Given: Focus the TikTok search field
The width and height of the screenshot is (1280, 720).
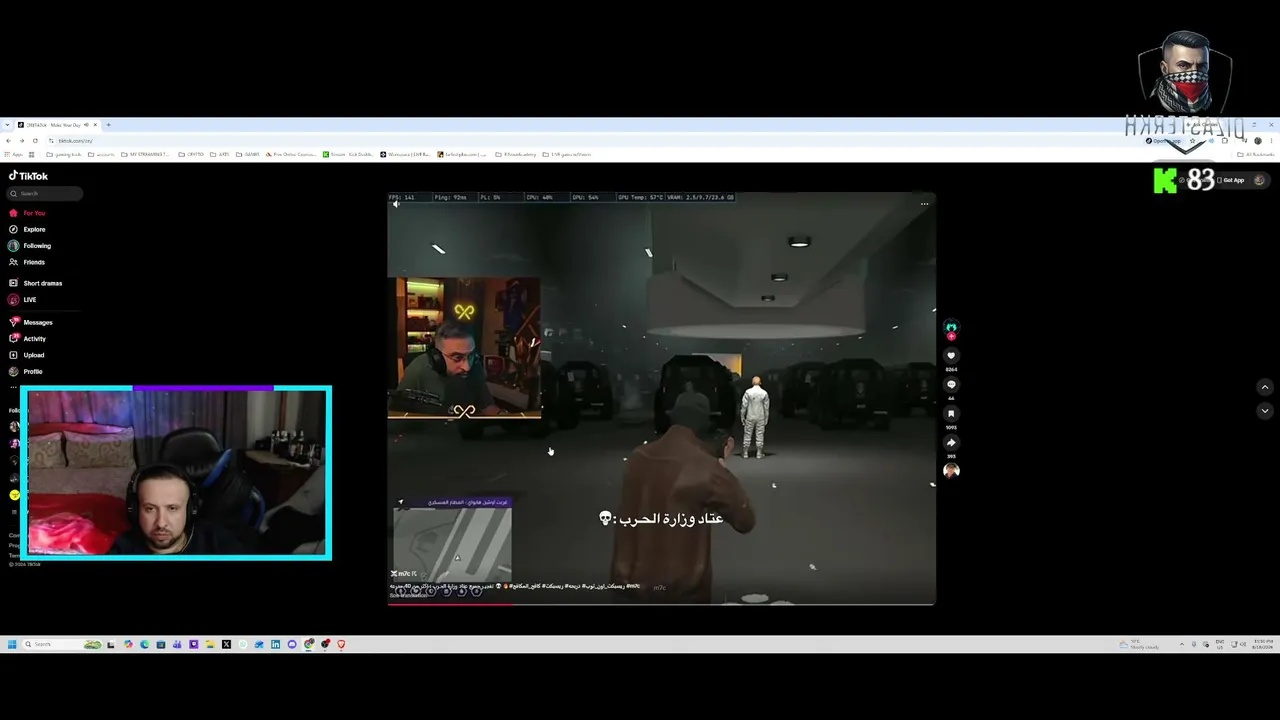Looking at the screenshot, I should (46, 194).
